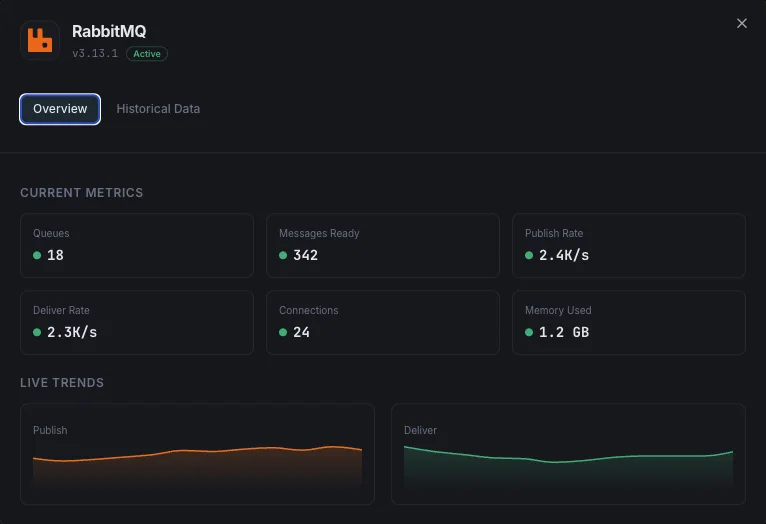This screenshot has height=524, width=766.
Task: Click the Connections value 24
Action: [301, 332]
